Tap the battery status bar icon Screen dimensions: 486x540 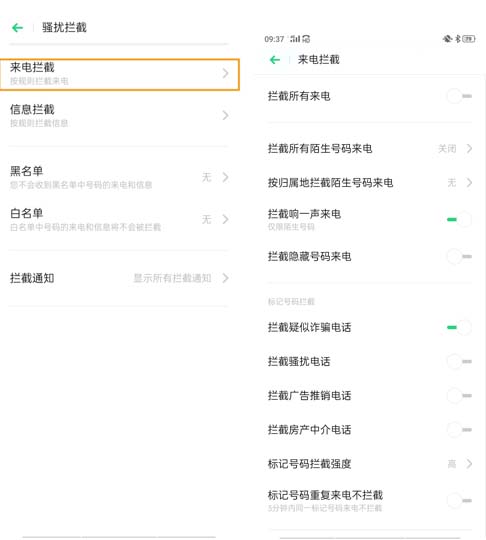pos(469,39)
